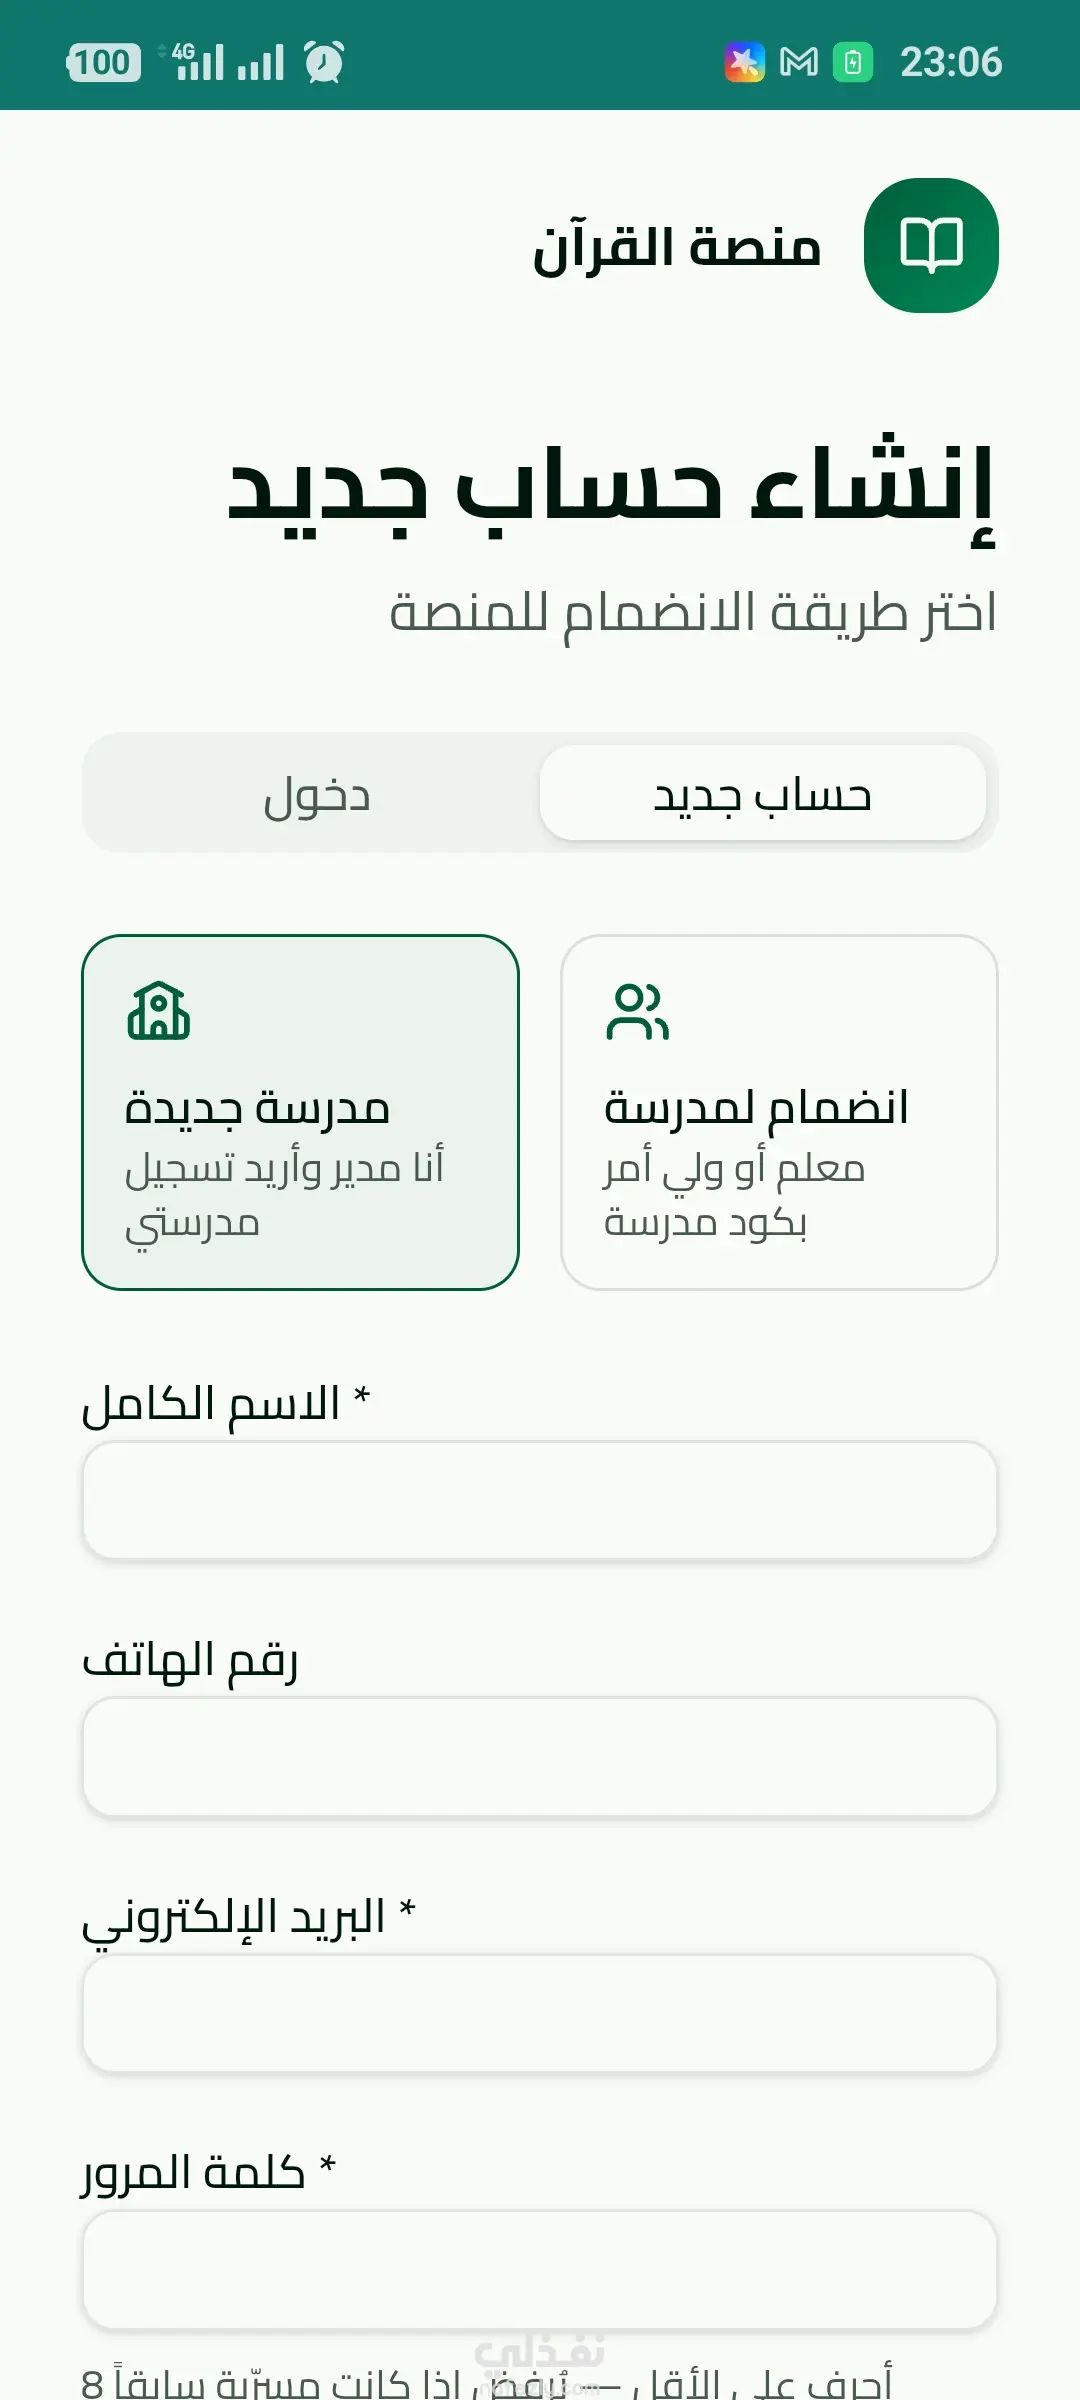Tap the green battery saver icon
Image resolution: width=1080 pixels, height=2400 pixels.
[853, 62]
